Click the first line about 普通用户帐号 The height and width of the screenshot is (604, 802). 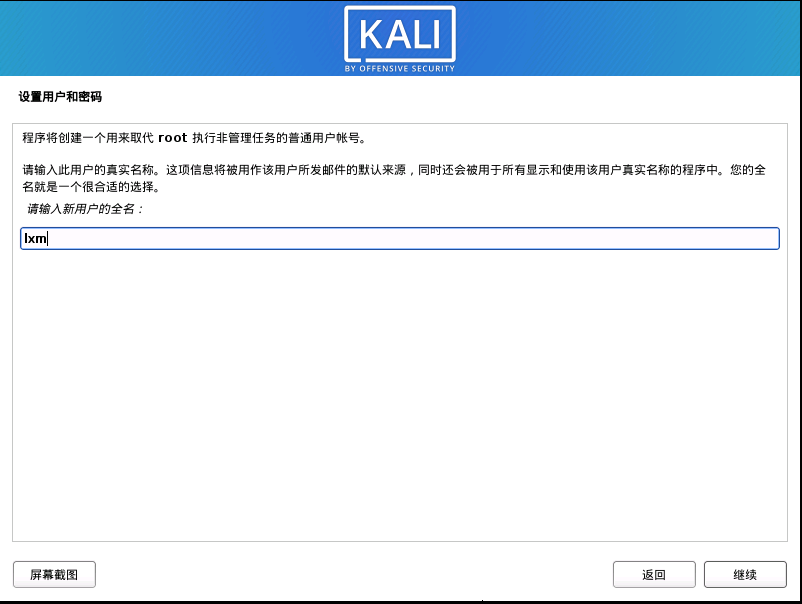[194, 138]
